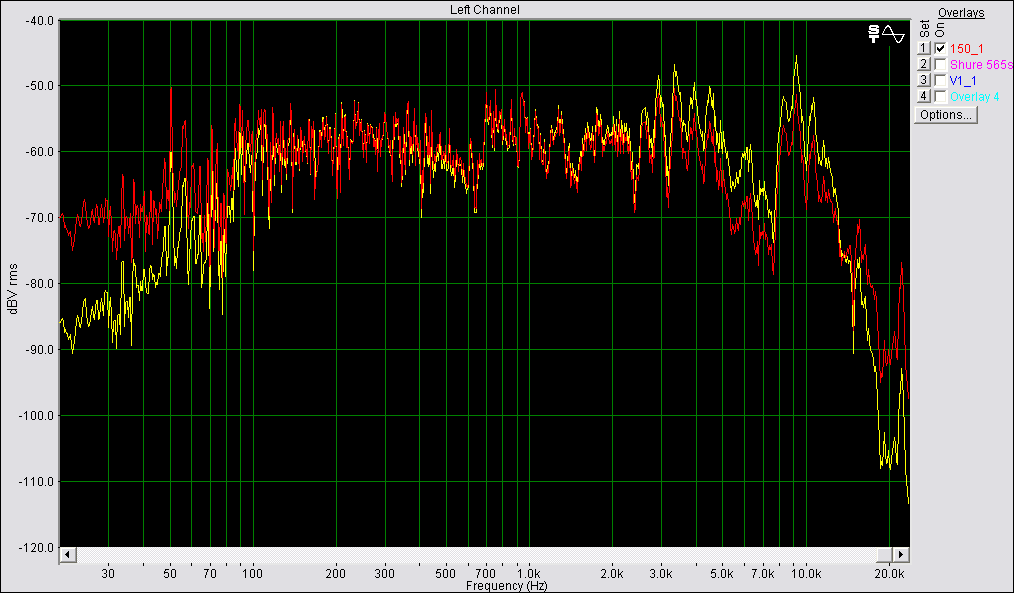Click the Left Channel title
The height and width of the screenshot is (593, 1014).
coord(484,10)
